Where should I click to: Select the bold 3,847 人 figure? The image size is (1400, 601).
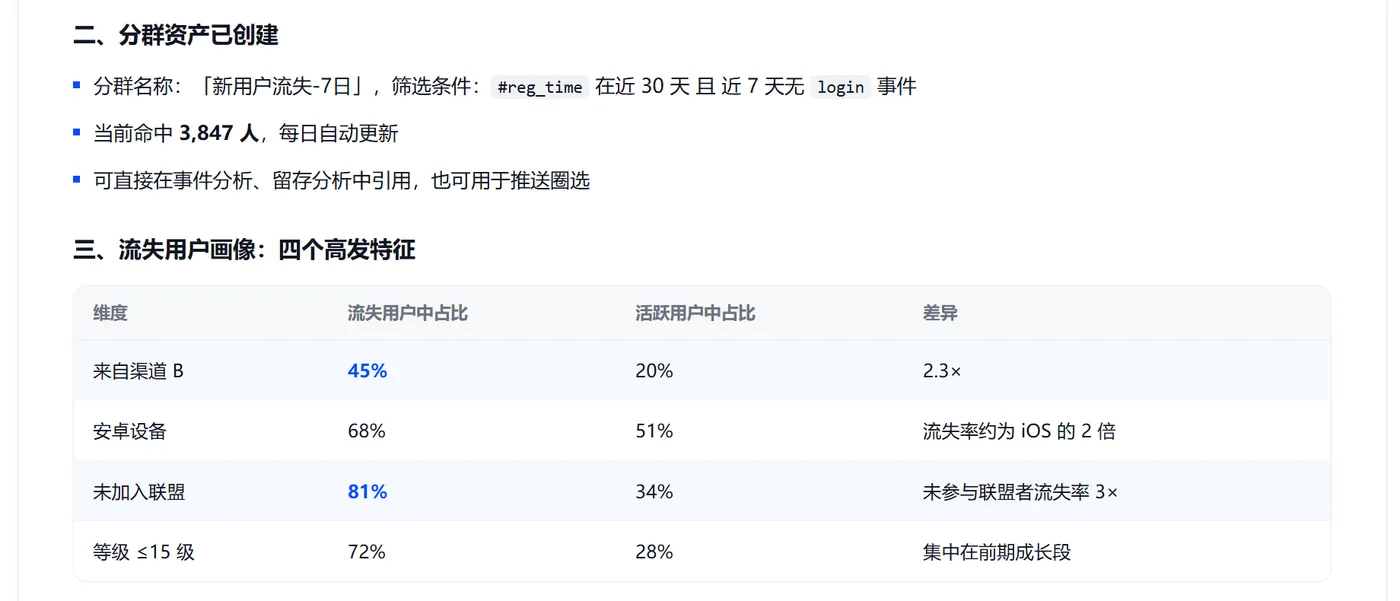(219, 133)
